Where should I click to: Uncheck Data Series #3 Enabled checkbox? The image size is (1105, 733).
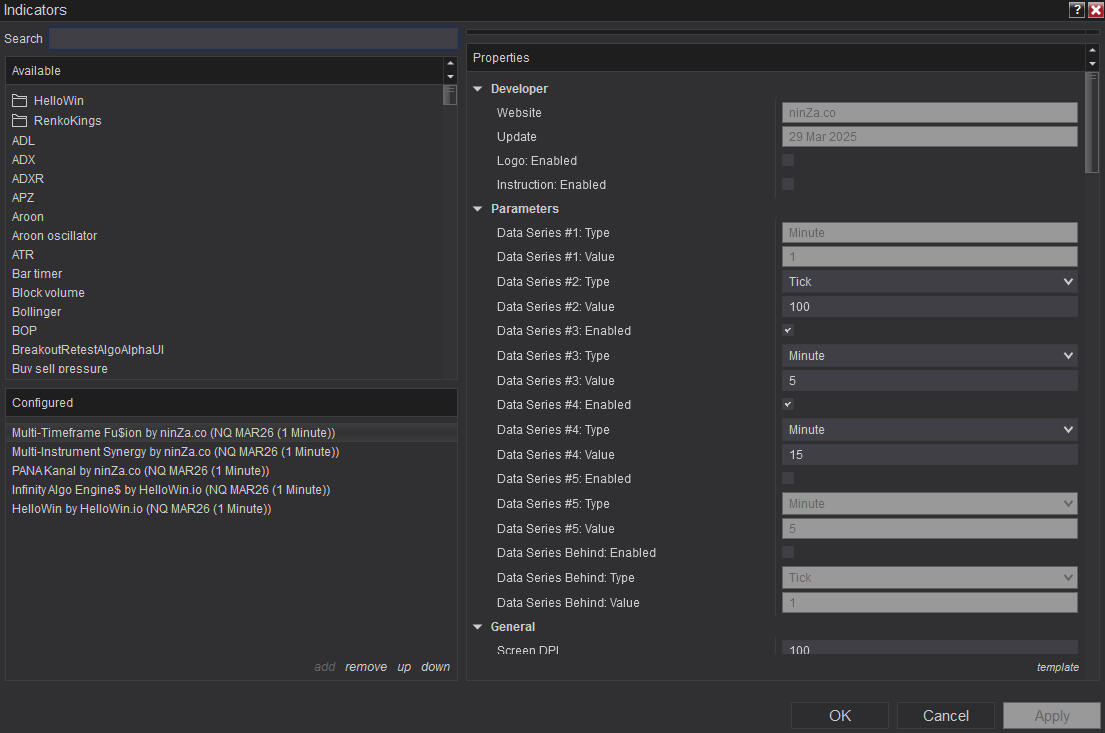pyautogui.click(x=788, y=331)
